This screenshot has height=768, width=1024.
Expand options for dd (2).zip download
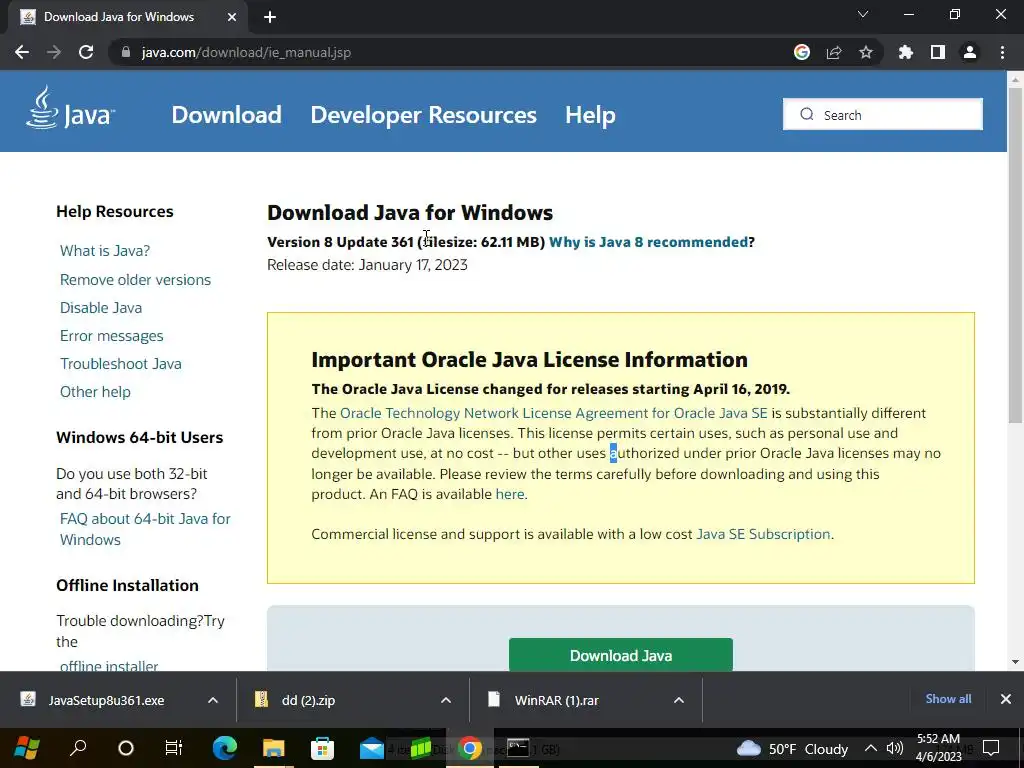point(446,700)
